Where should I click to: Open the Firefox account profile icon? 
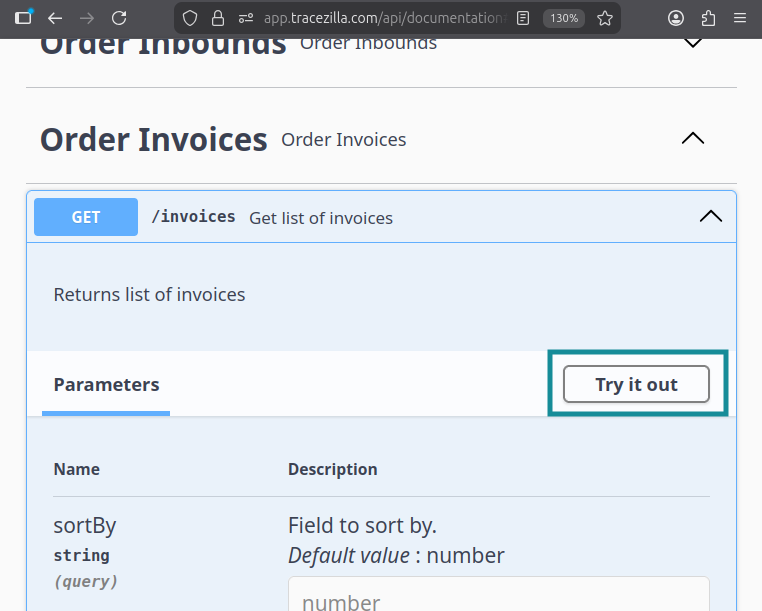tap(677, 18)
